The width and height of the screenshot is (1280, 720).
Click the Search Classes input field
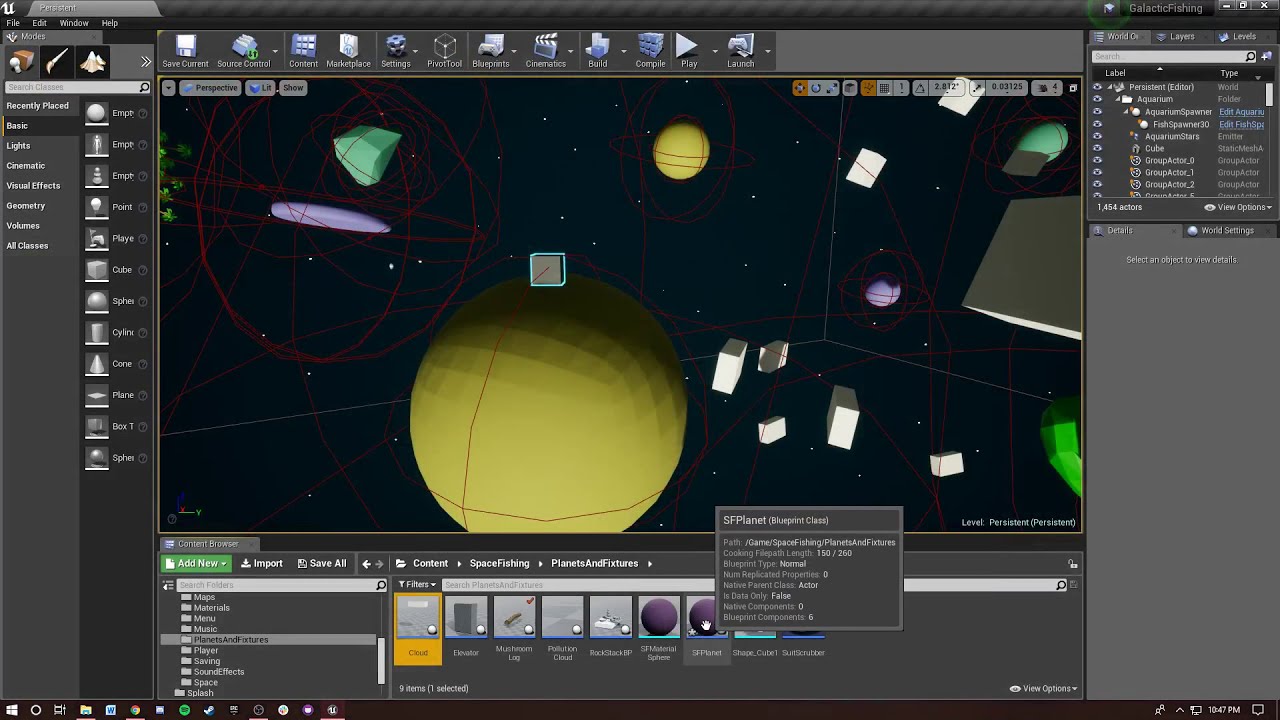click(x=77, y=87)
